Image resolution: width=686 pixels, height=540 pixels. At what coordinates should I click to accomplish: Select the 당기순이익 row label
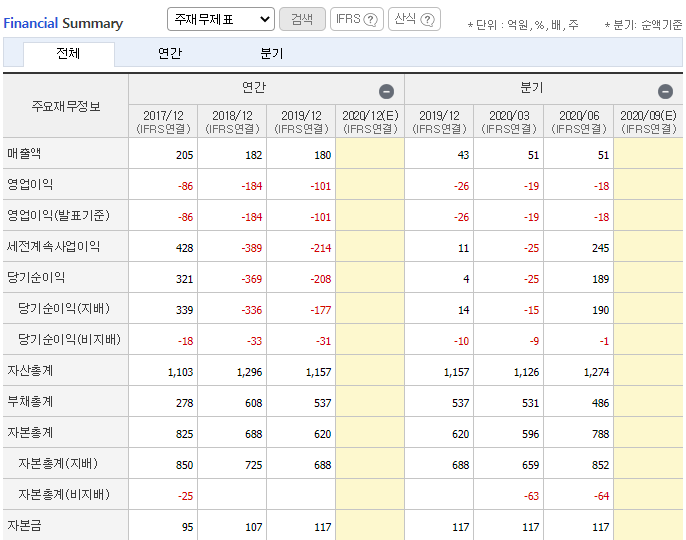(x=36, y=278)
